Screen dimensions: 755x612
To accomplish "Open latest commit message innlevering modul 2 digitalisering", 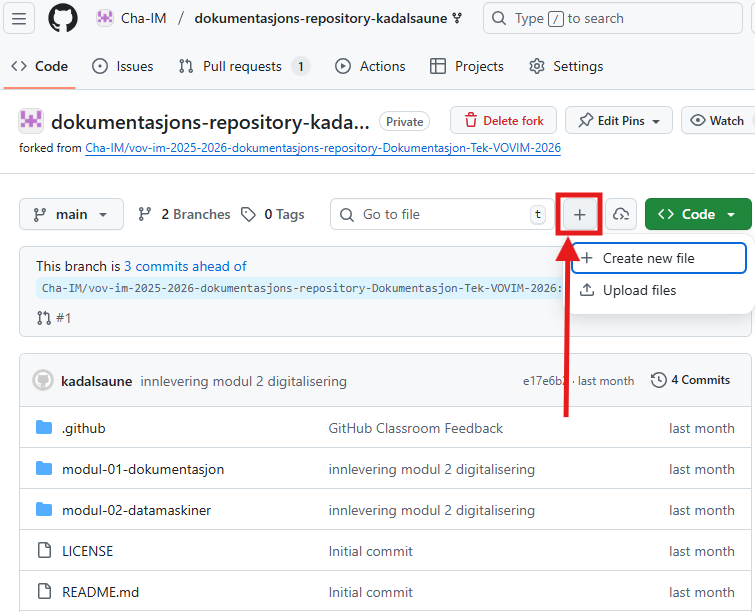I will (x=244, y=381).
